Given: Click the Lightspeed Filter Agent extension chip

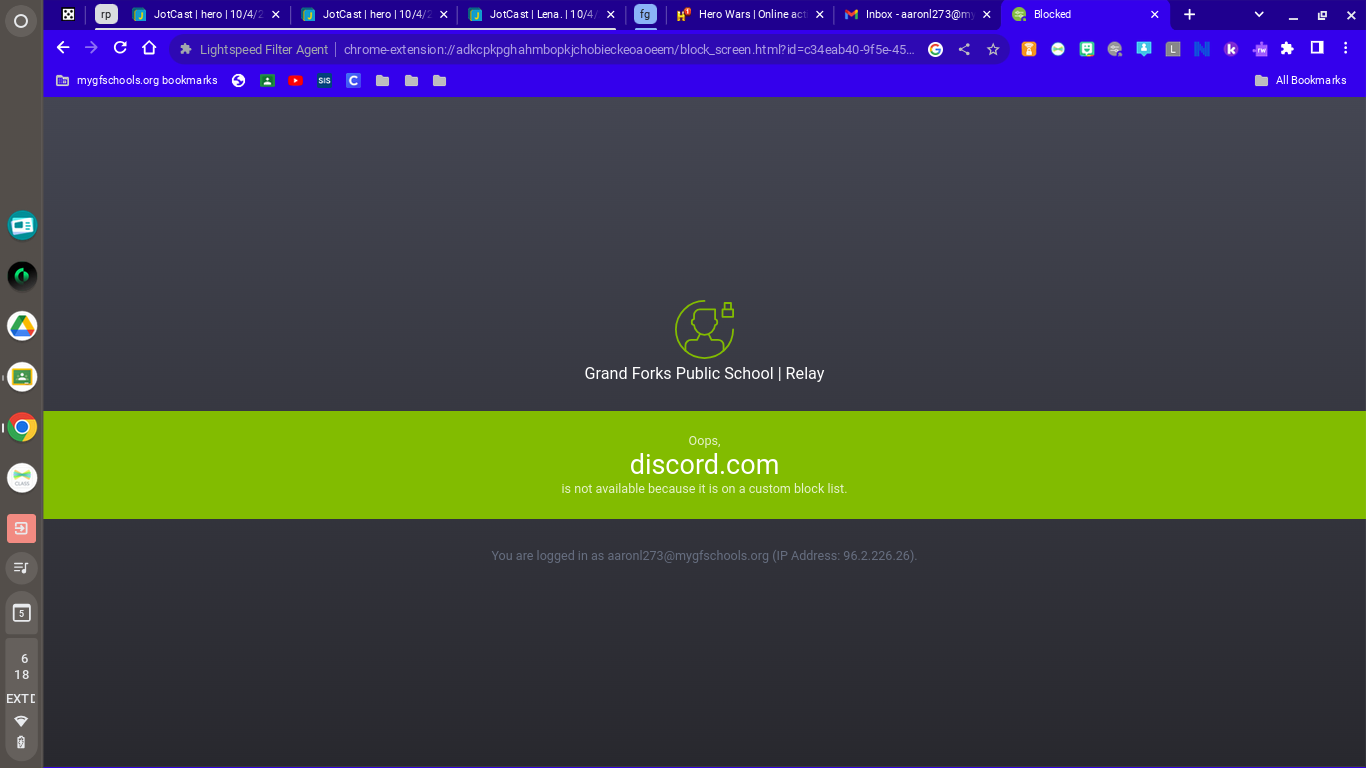Looking at the screenshot, I should (254, 49).
